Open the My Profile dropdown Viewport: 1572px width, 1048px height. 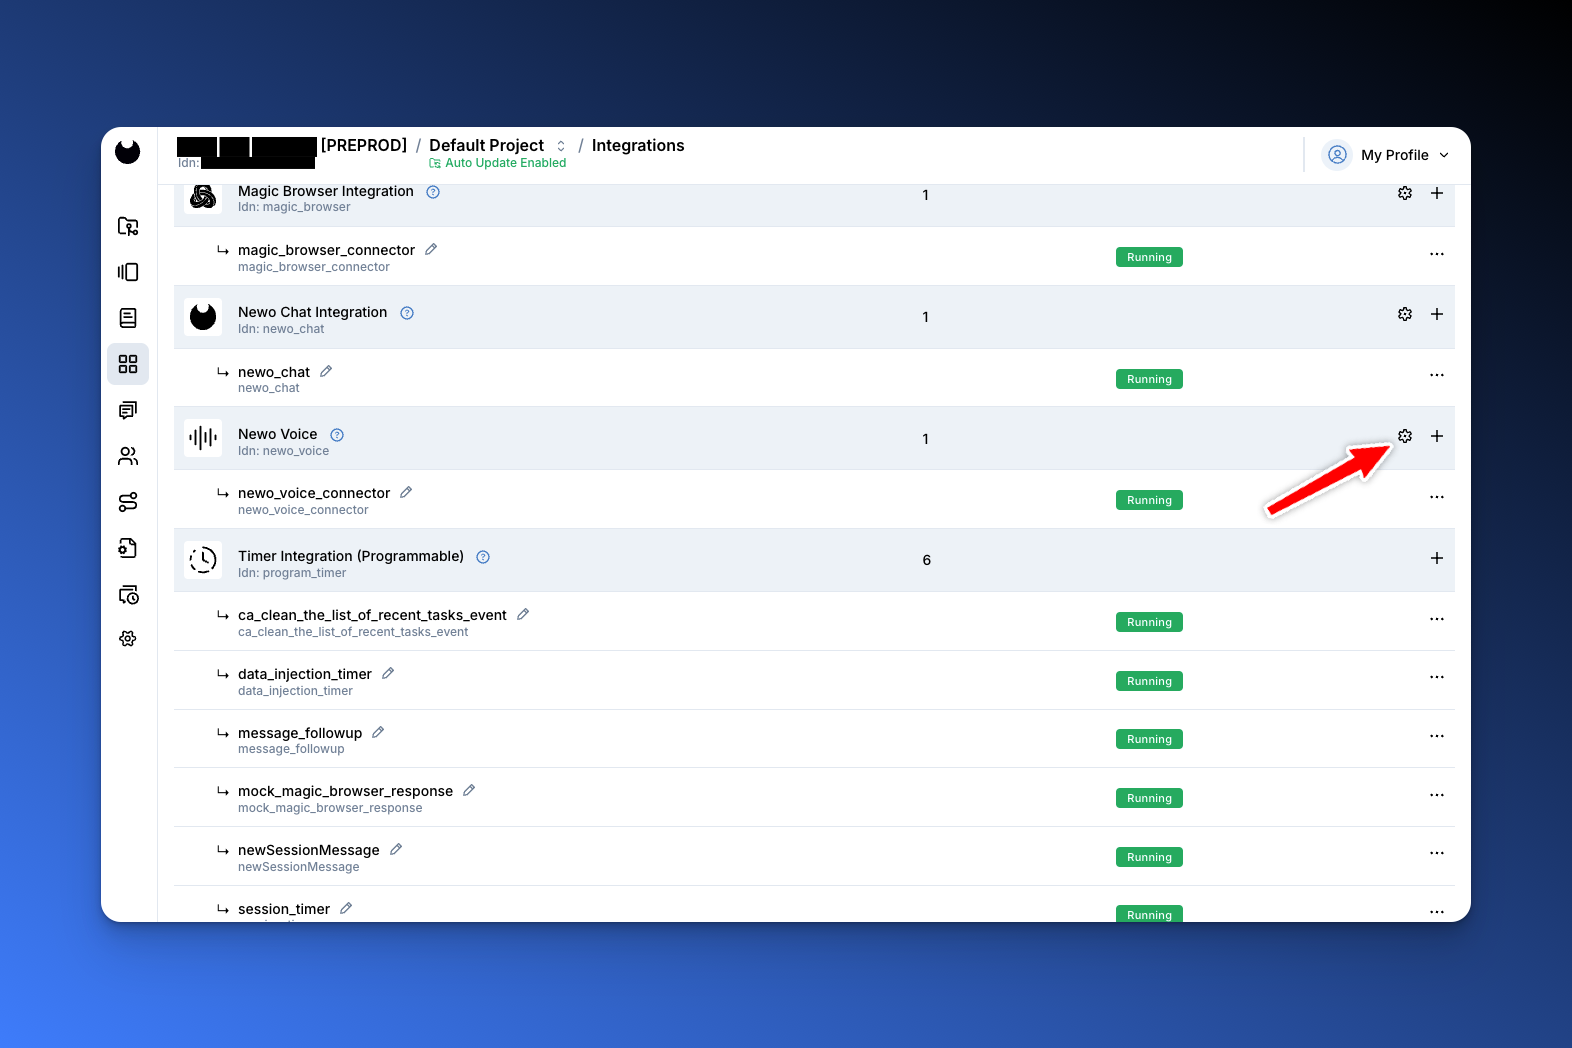click(1387, 155)
